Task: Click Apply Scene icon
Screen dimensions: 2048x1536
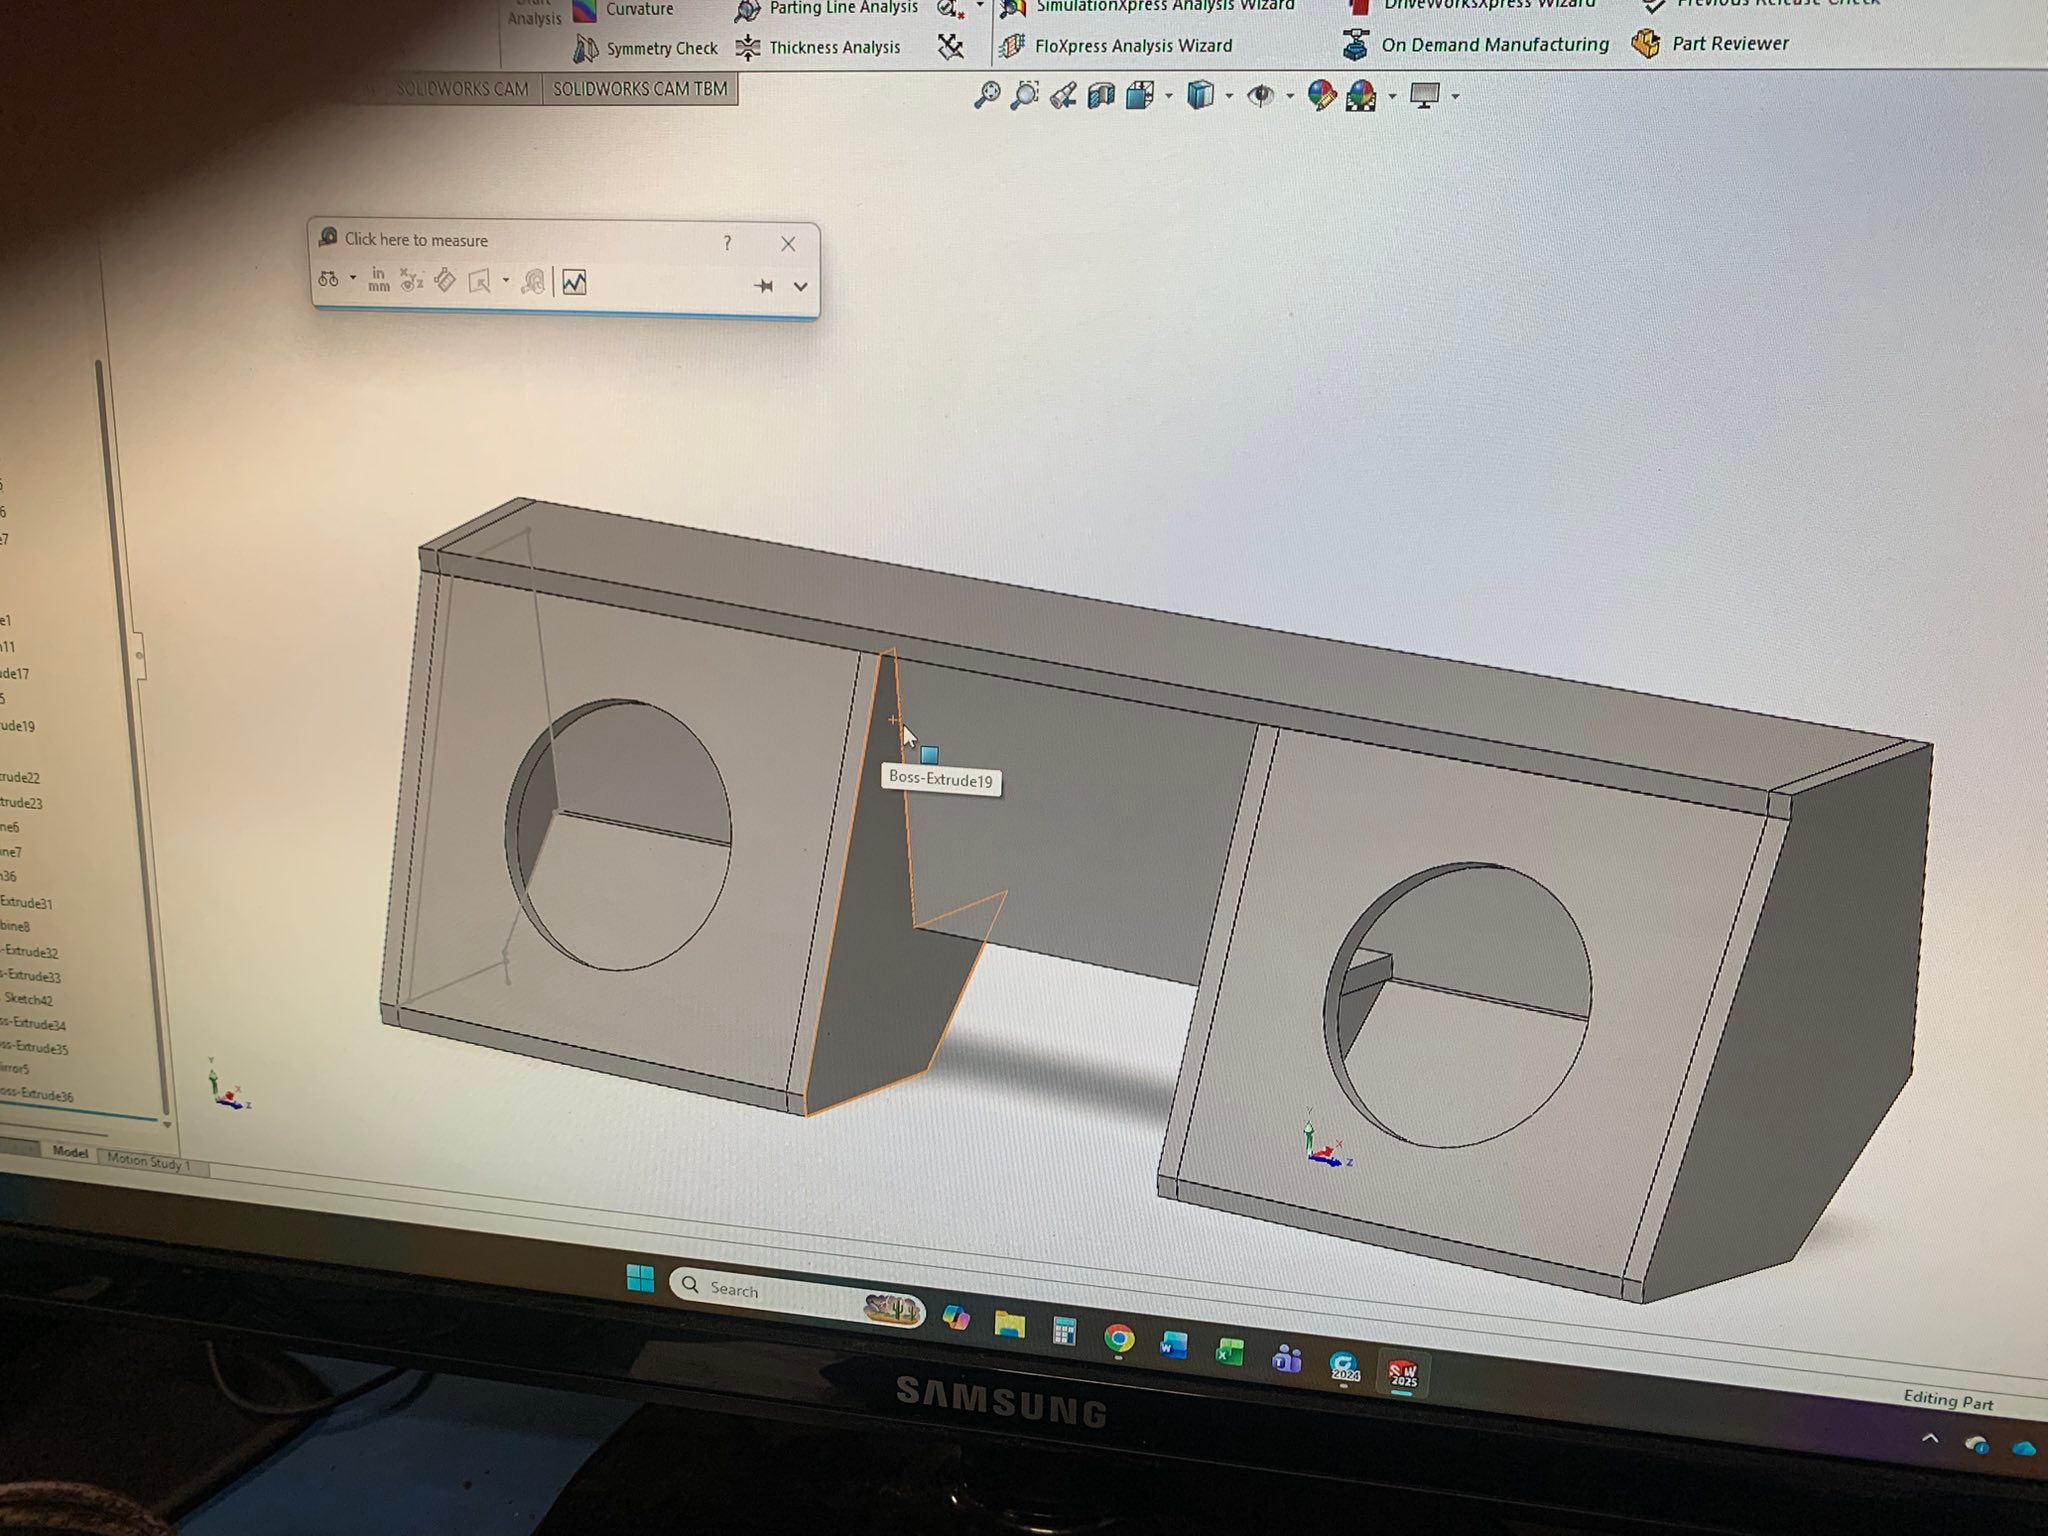Action: point(1361,96)
